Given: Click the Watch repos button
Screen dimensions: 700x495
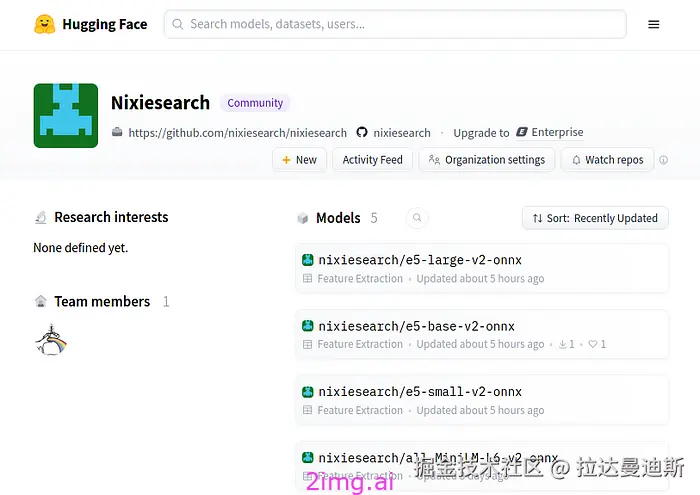Looking at the screenshot, I should 608,160.
